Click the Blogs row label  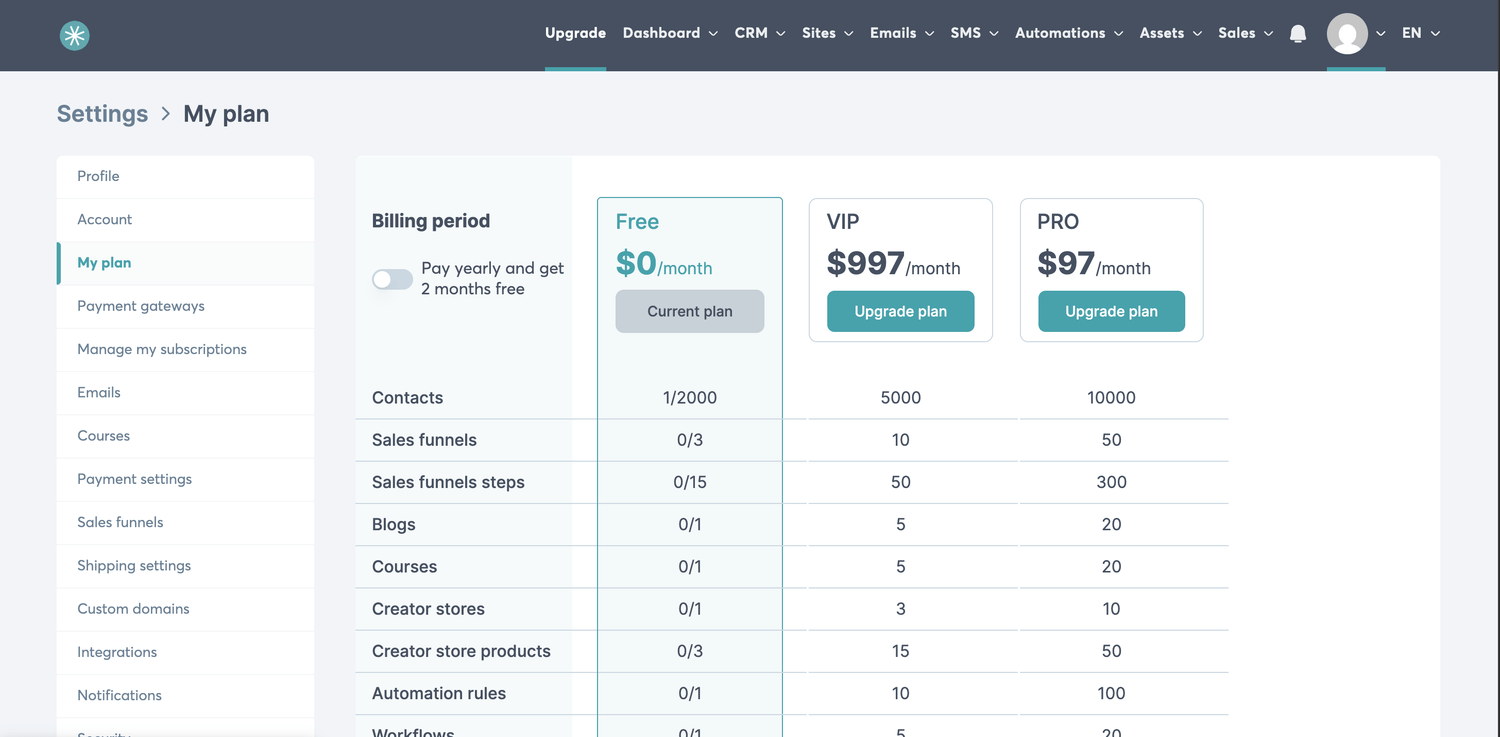point(393,524)
